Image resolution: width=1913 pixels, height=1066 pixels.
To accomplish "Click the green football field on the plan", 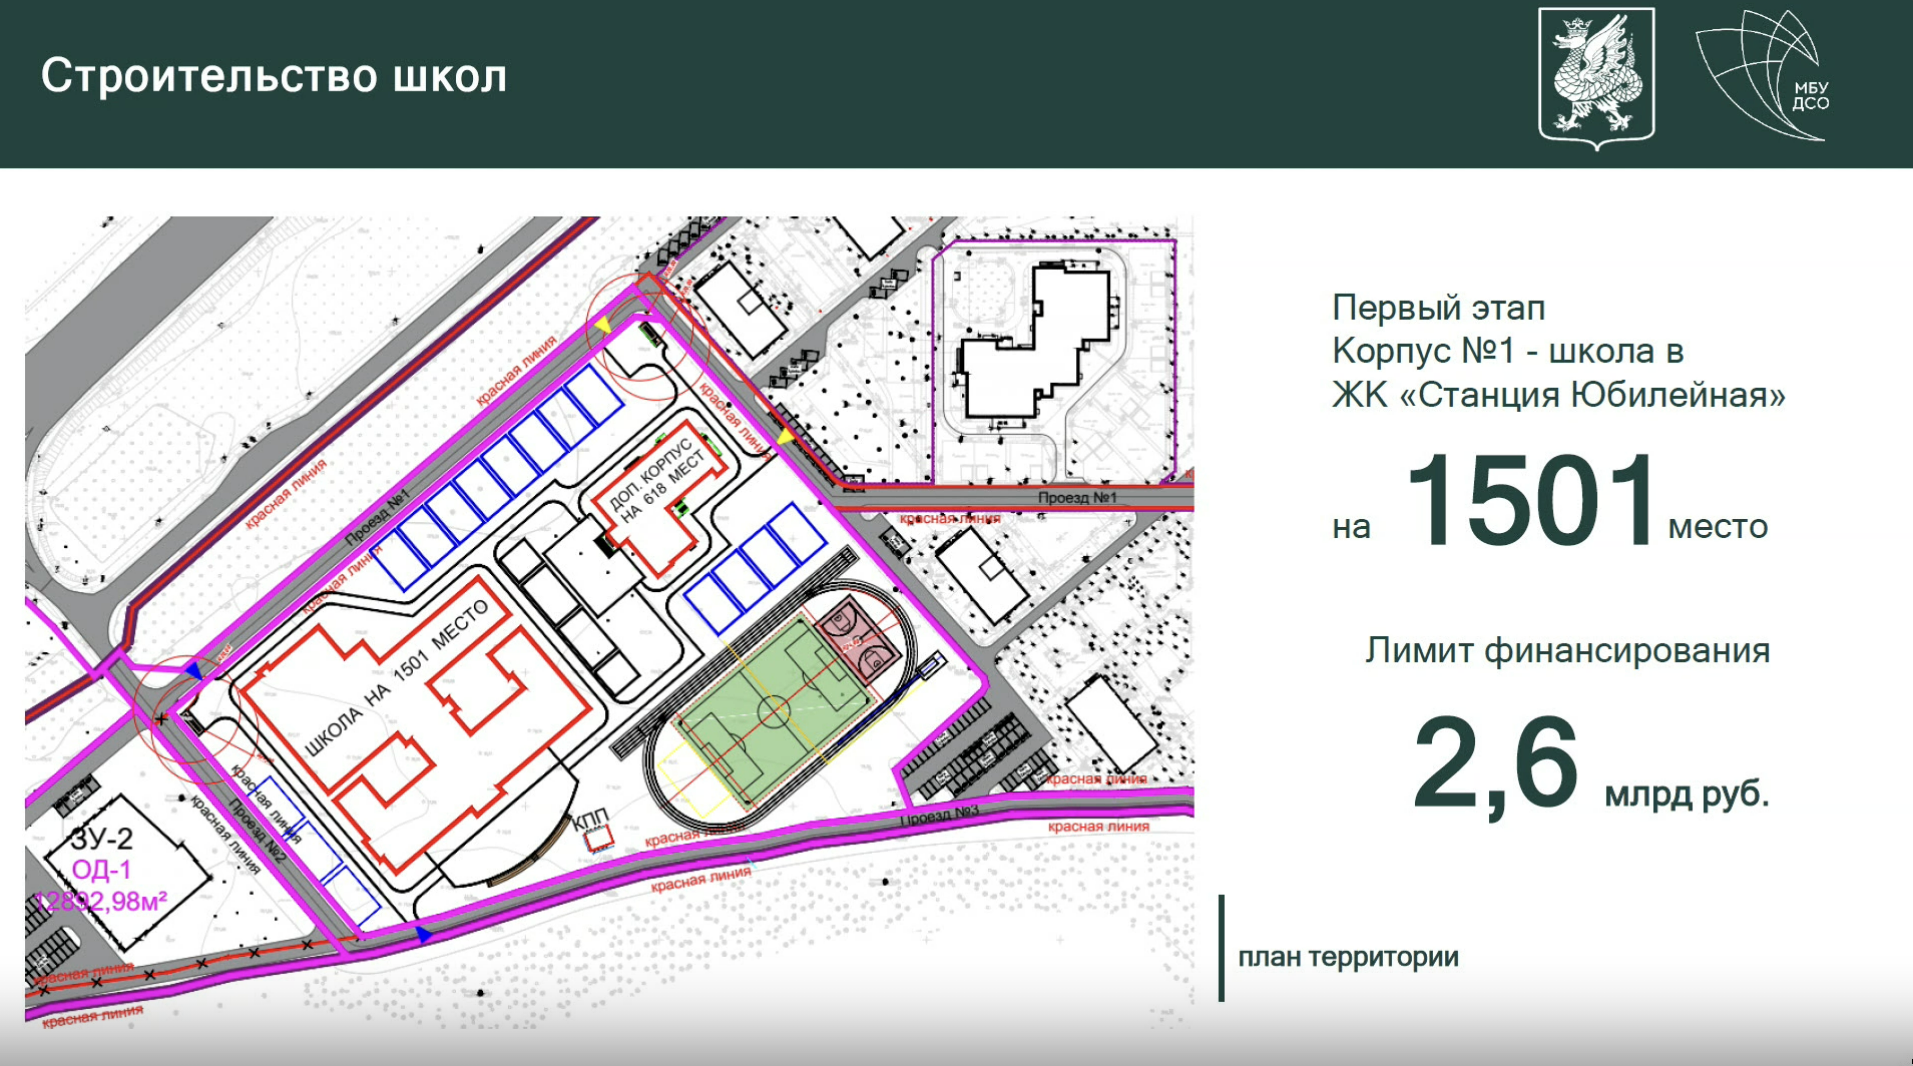I will pyautogui.click(x=770, y=712).
